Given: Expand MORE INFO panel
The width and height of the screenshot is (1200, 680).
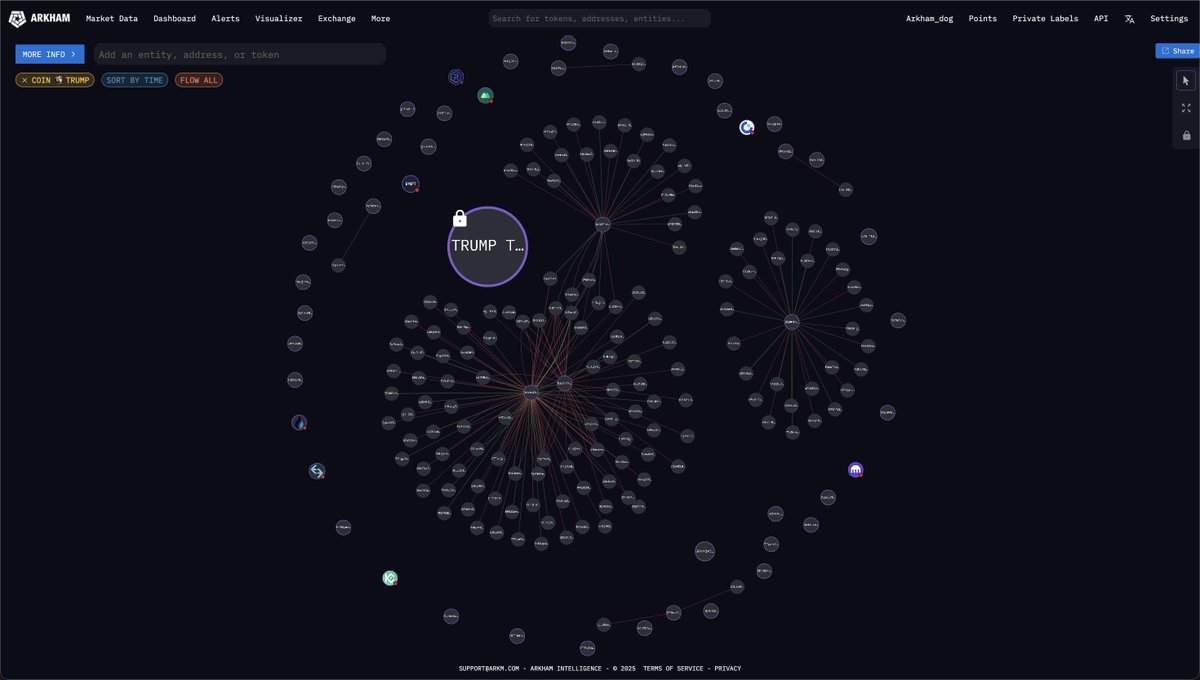Looking at the screenshot, I should (50, 54).
